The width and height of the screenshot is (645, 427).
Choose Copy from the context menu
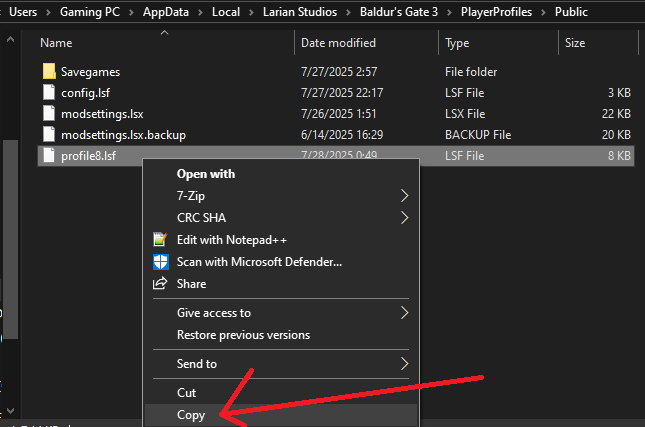pyautogui.click(x=191, y=415)
